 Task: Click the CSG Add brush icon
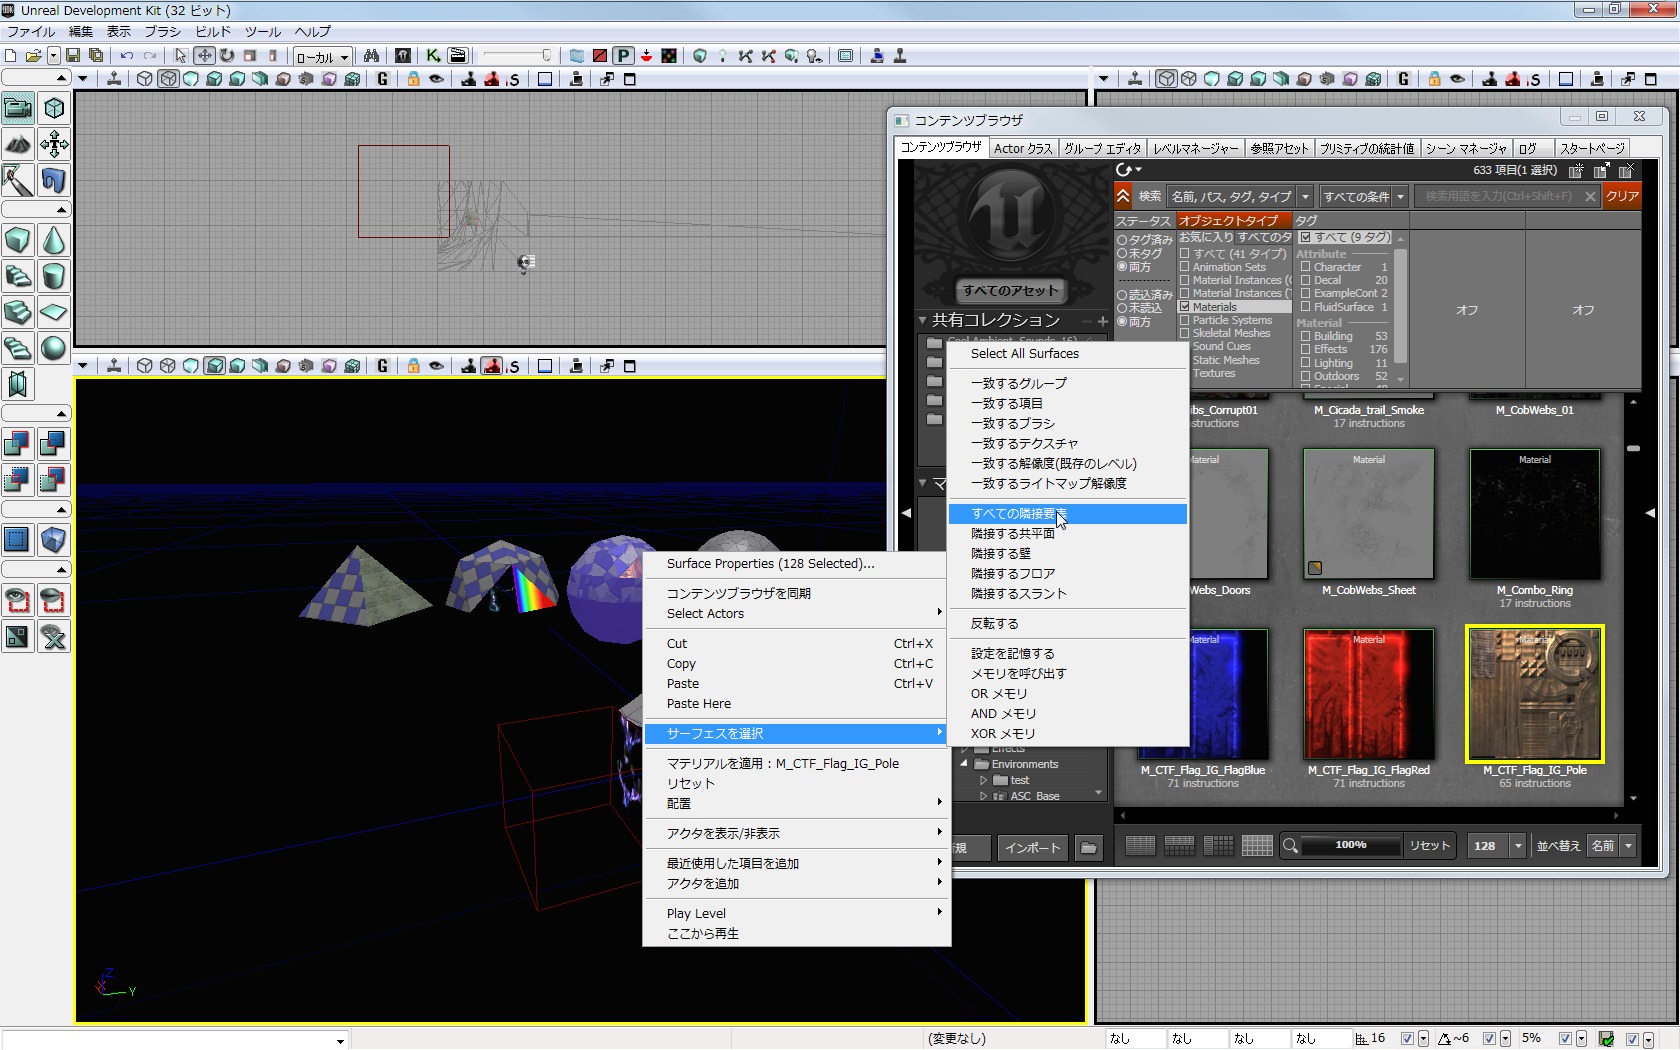[18, 443]
